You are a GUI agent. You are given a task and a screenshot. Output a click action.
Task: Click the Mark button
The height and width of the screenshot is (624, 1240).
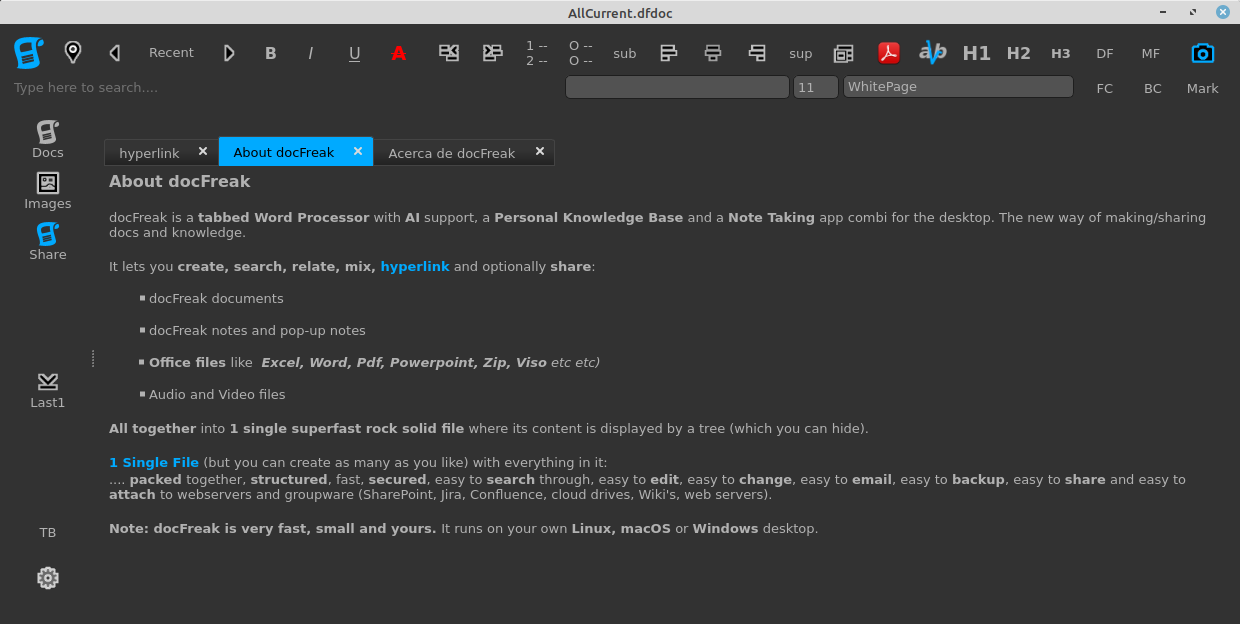click(1202, 89)
